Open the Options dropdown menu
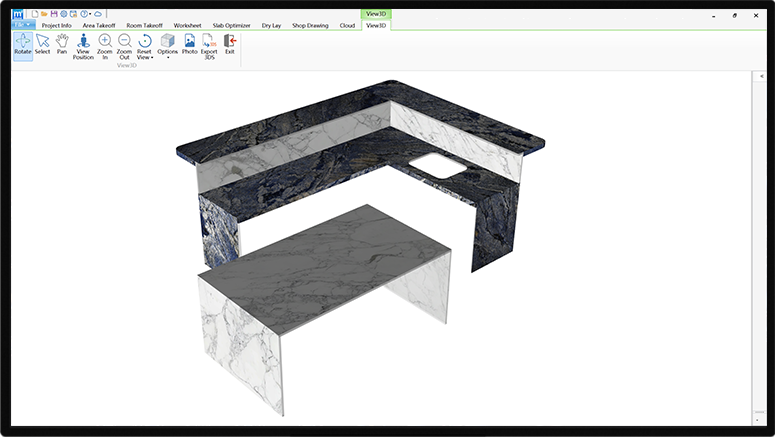Viewport: 775px width, 437px height. click(x=167, y=57)
